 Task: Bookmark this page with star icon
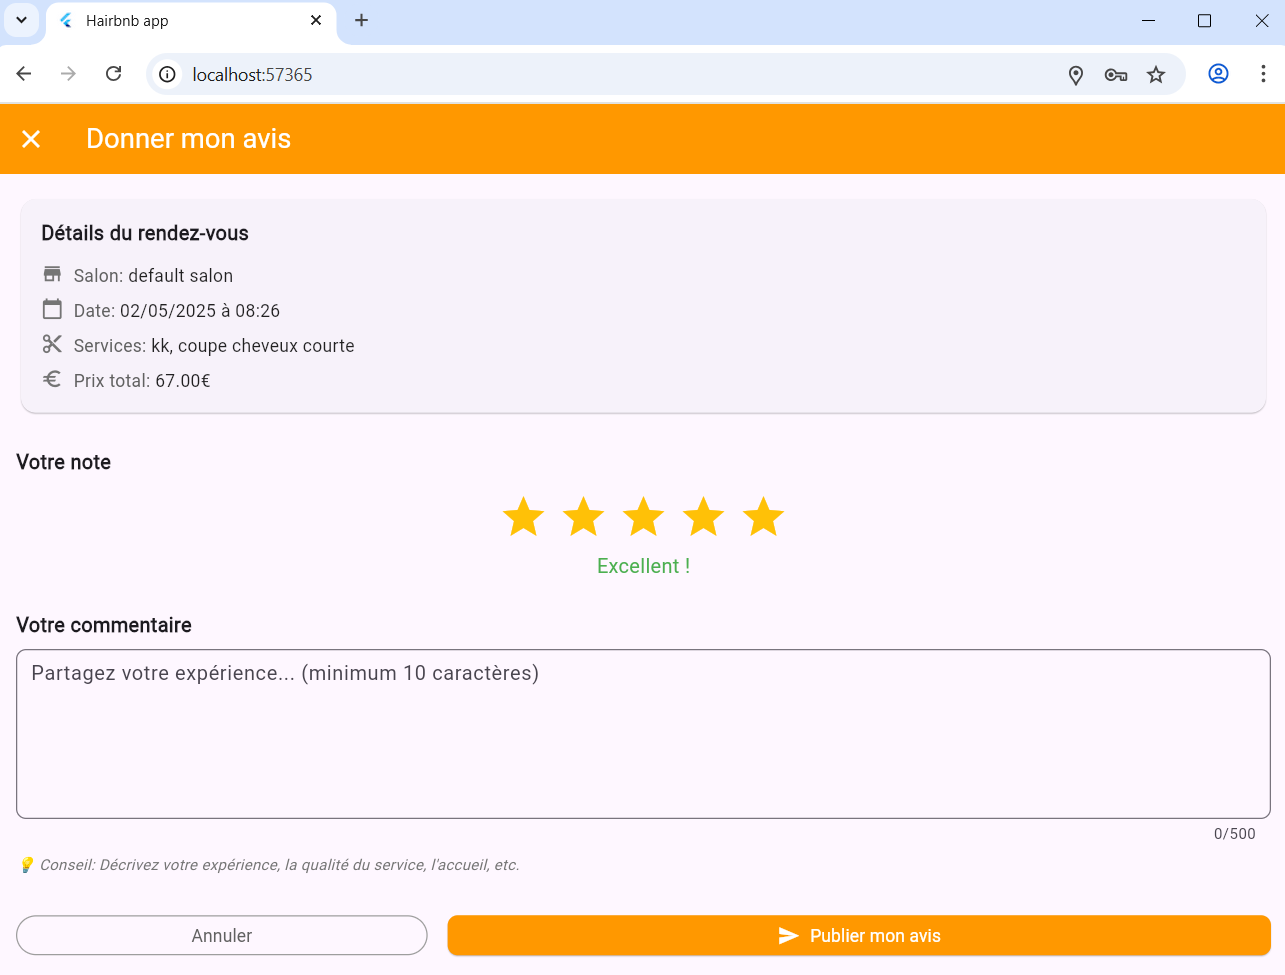(1156, 75)
